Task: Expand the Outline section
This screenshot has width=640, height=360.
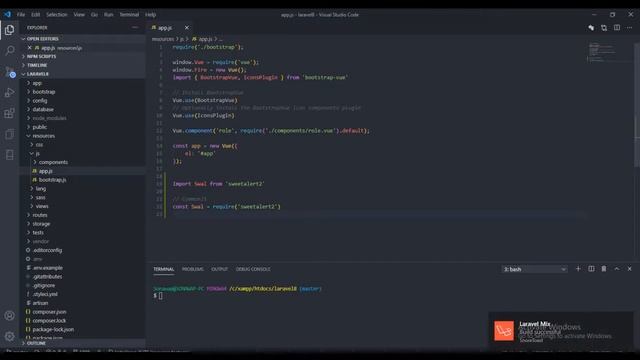Action: tap(82, 343)
